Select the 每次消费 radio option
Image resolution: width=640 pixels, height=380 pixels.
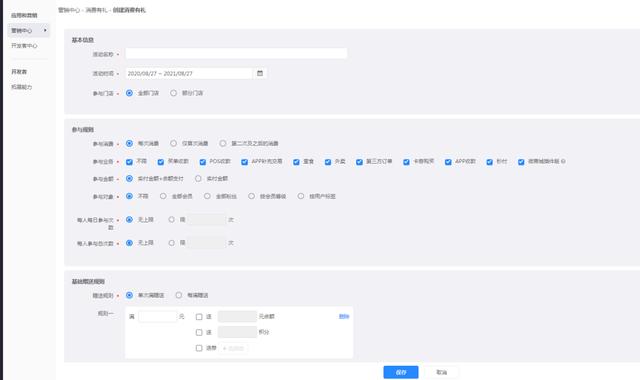point(129,143)
